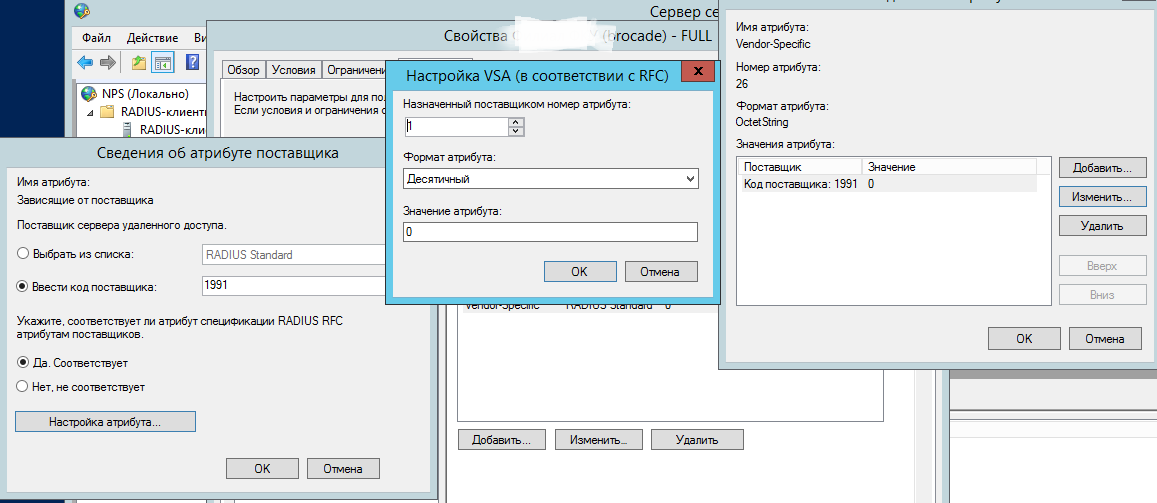
Task: Increase the vendor-assigned attribute number spinner
Action: pos(516,122)
